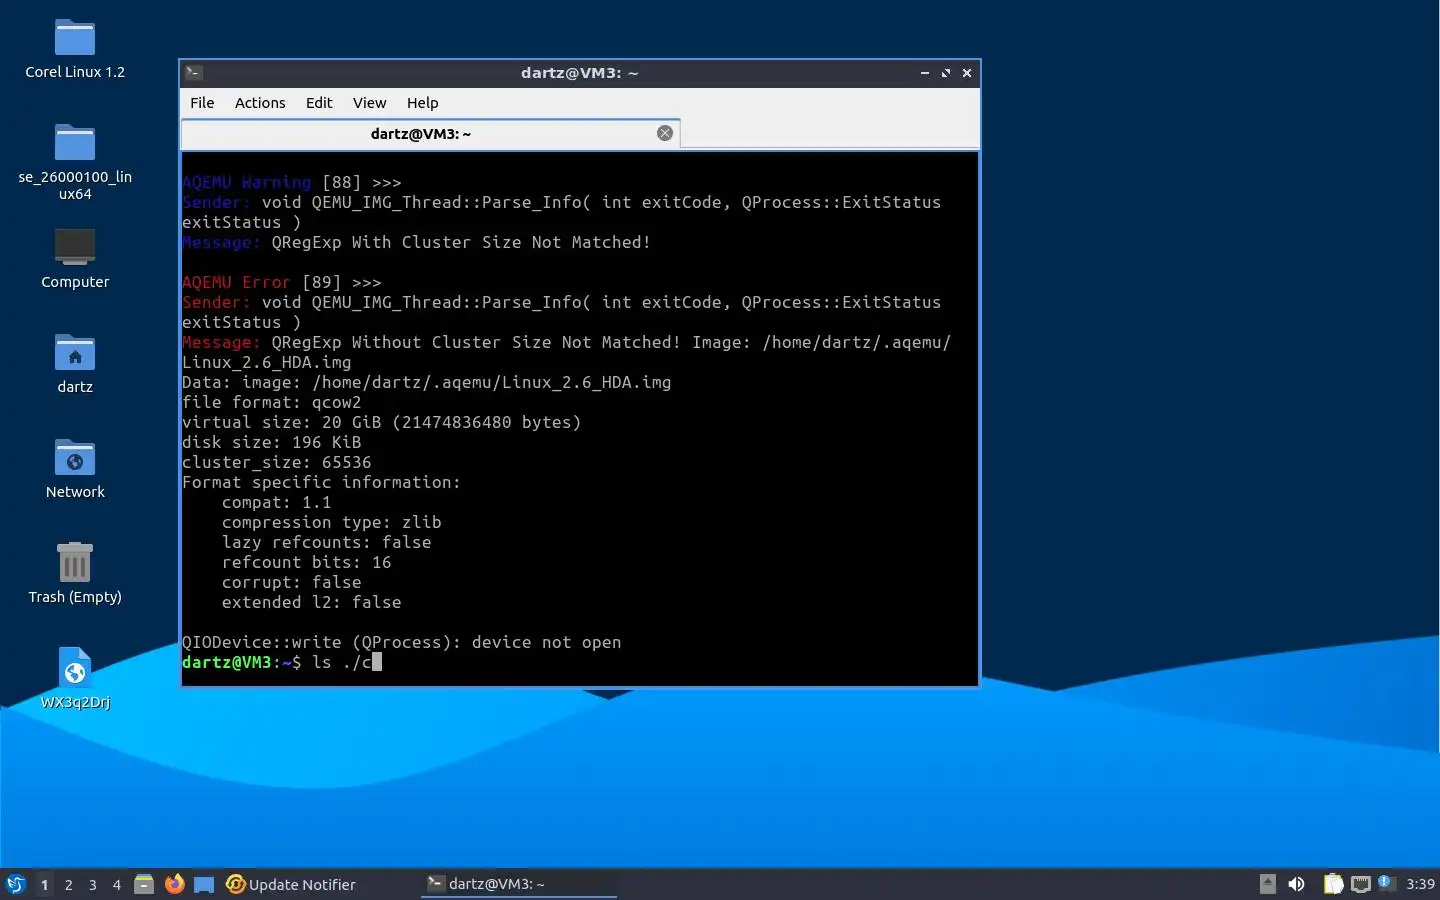Click 'Data: image:' path line
Screen dimensions: 1440x900
[427, 382]
